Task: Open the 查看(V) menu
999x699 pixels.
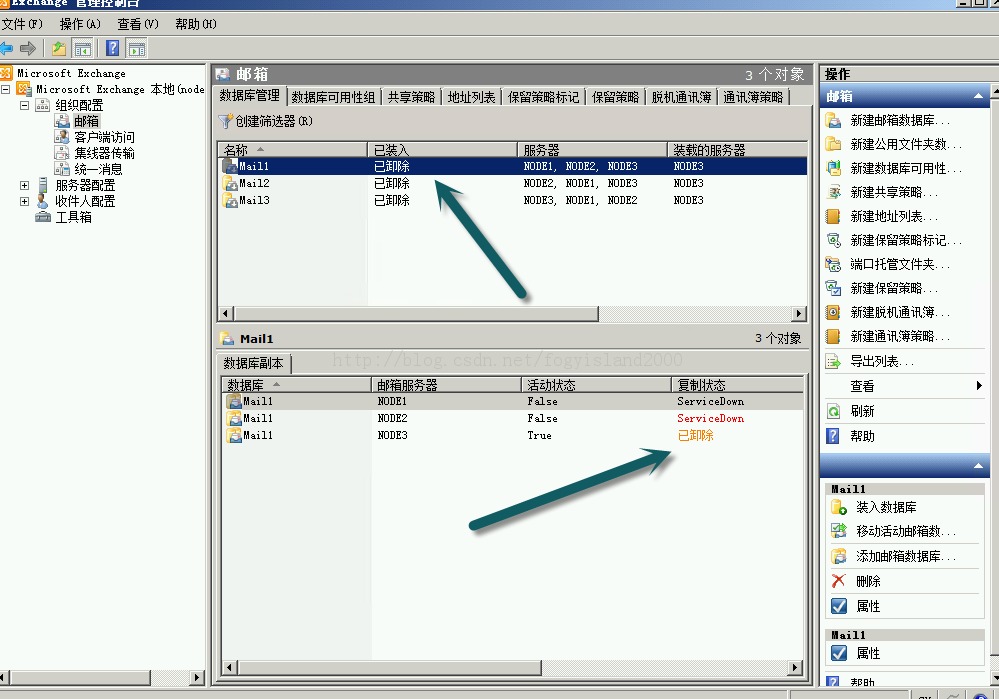Action: pyautogui.click(x=138, y=24)
